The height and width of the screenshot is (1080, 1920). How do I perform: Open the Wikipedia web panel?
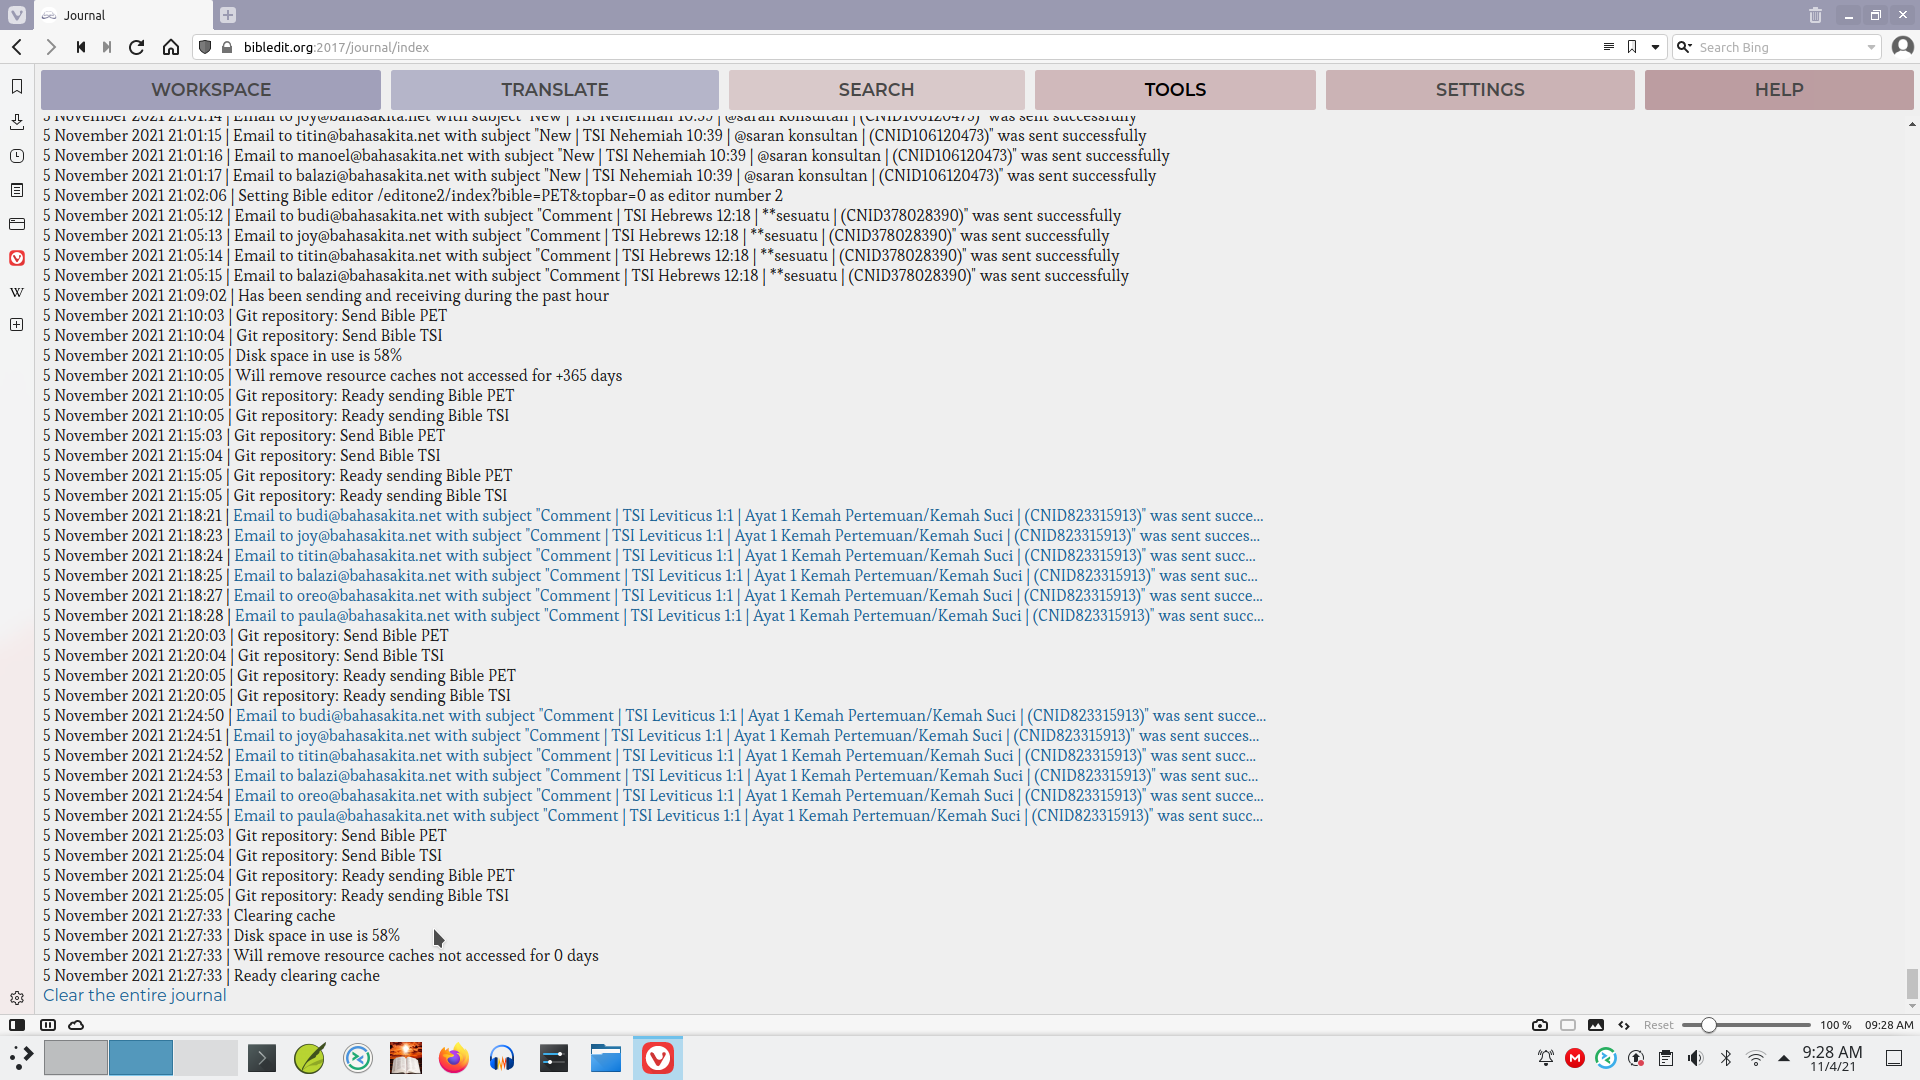tap(16, 292)
